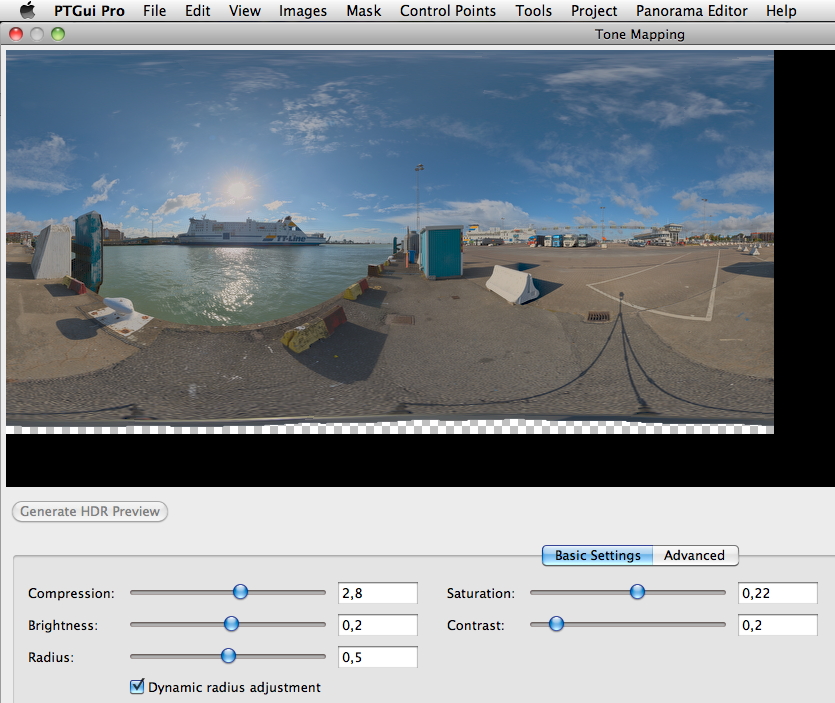Click the Saturation value field
Image resolution: width=835 pixels, height=703 pixels.
point(777,593)
